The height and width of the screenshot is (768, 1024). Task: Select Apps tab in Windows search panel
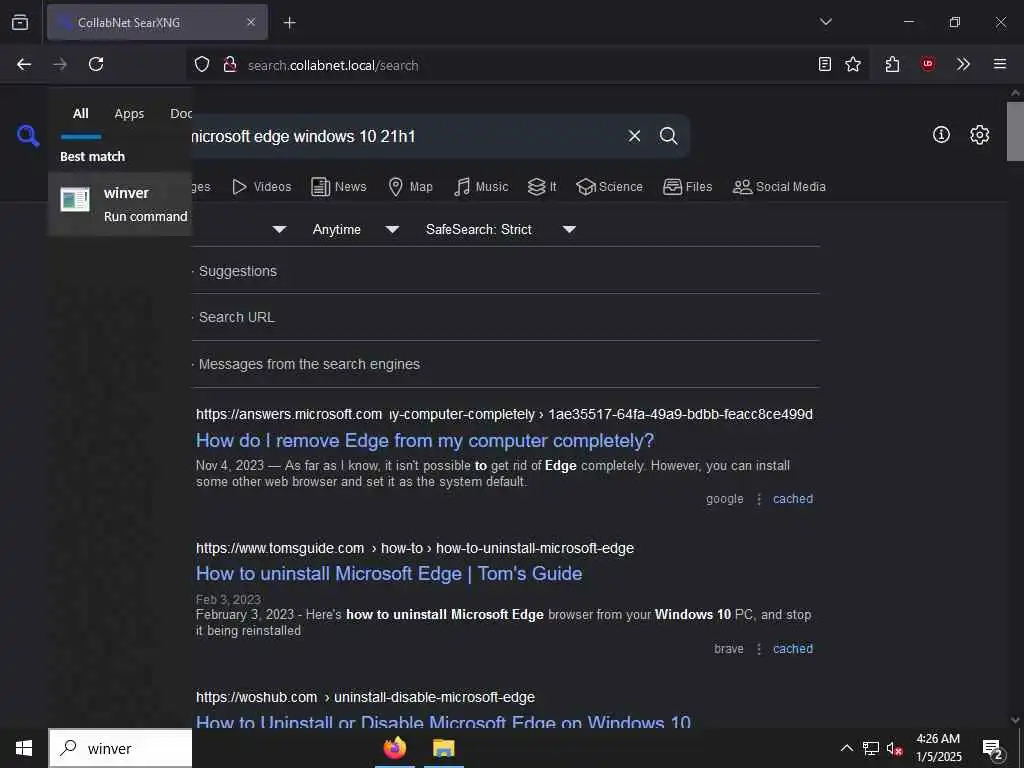(x=129, y=114)
